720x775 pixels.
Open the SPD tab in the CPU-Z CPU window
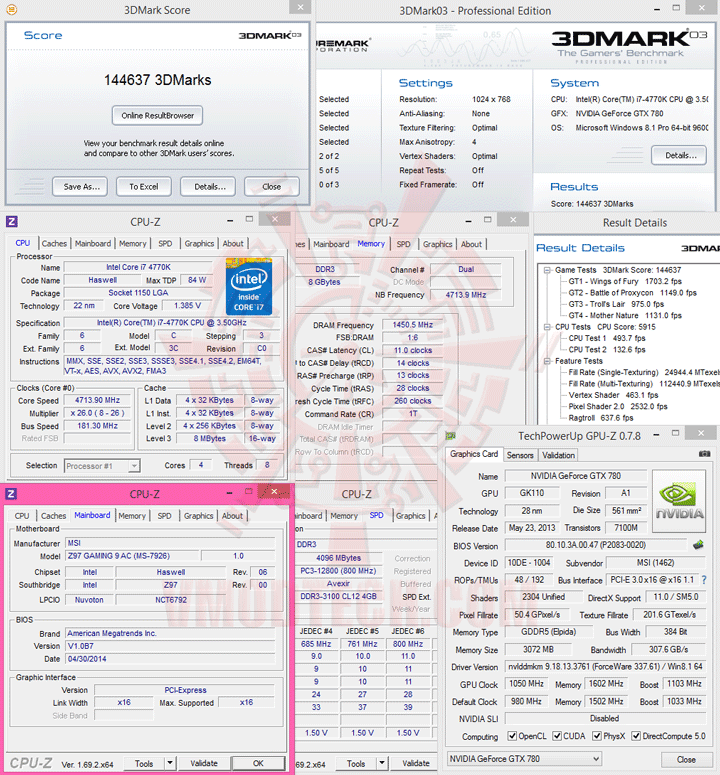click(x=165, y=243)
